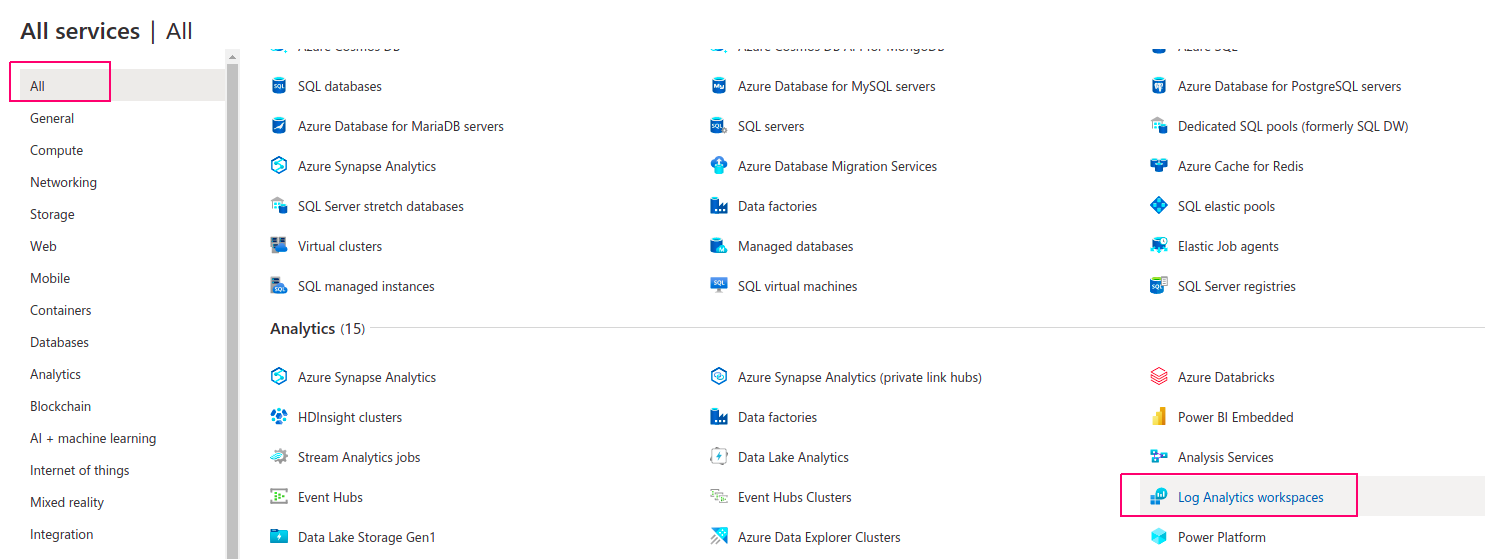Open the Event Hubs Clusters icon
Image resolution: width=1485 pixels, height=559 pixels.
click(x=719, y=497)
